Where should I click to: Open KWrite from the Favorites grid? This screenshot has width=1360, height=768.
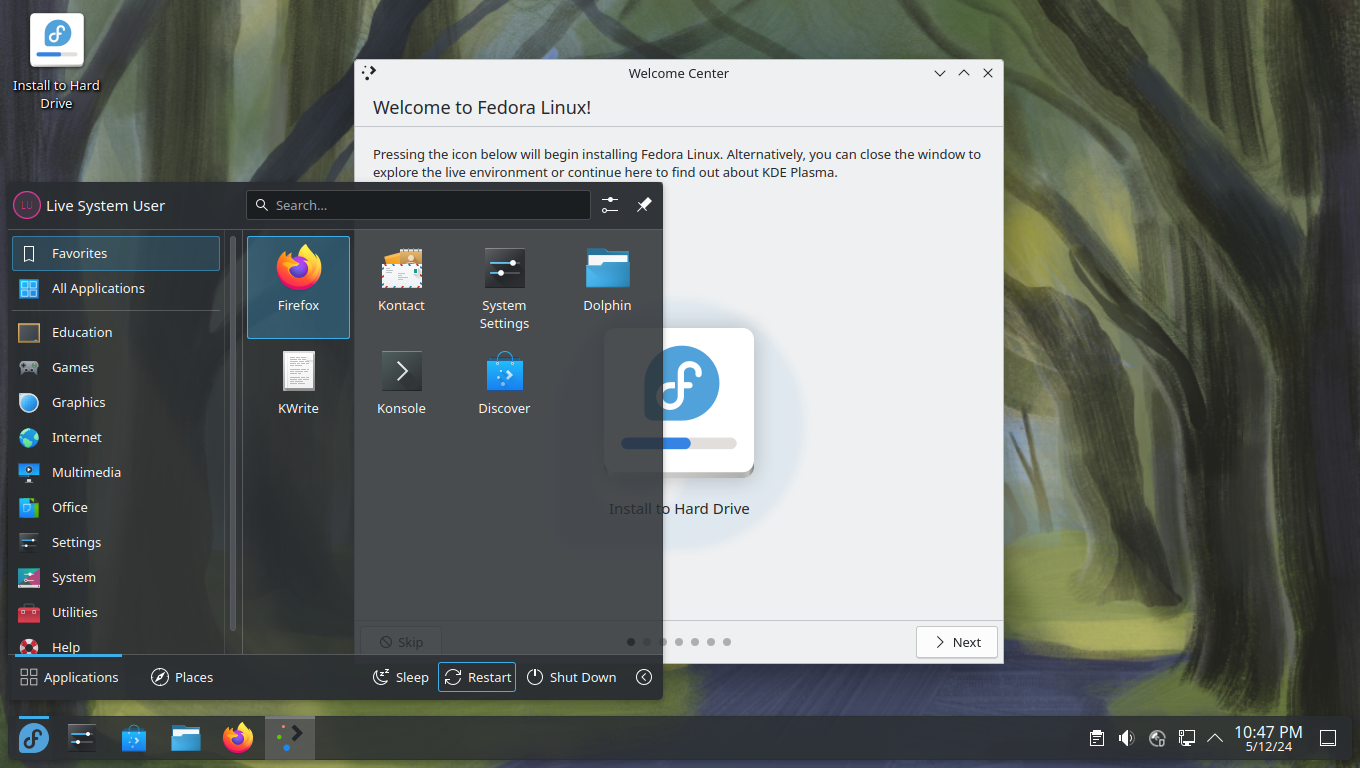298,390
